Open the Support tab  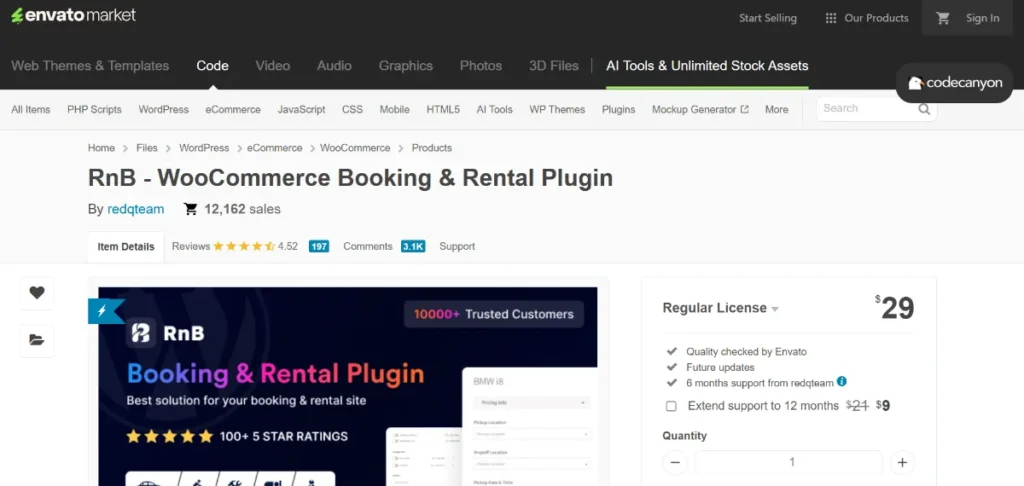[x=457, y=246]
